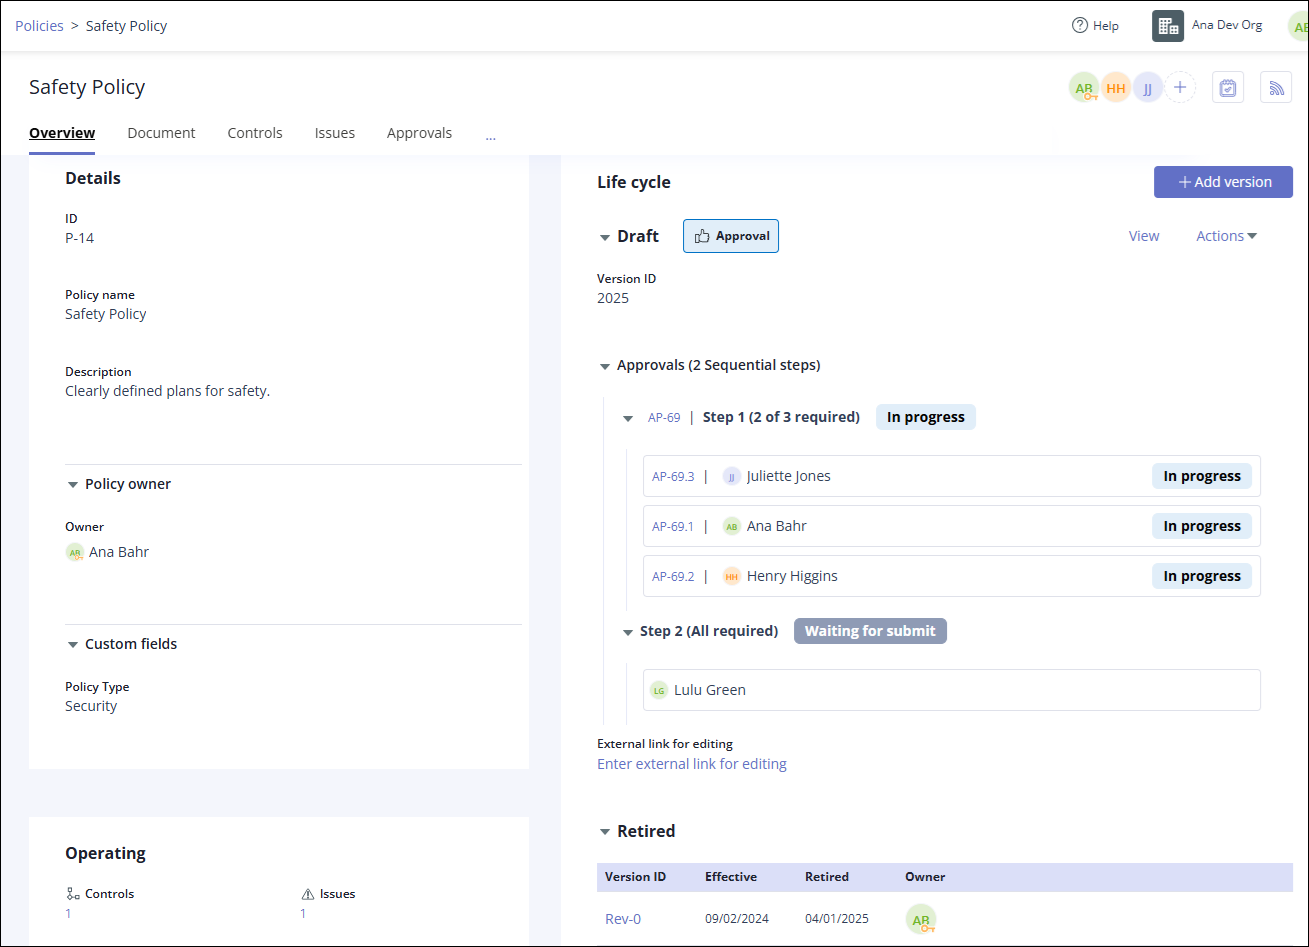Click the HH member avatar in header
Viewport: 1309px width, 947px height.
1116,88
